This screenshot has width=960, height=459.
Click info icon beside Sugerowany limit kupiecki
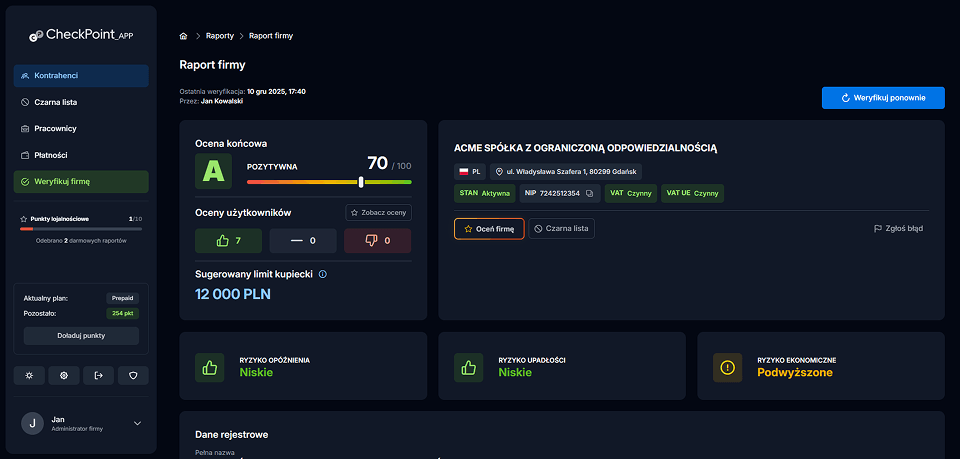(x=323, y=273)
